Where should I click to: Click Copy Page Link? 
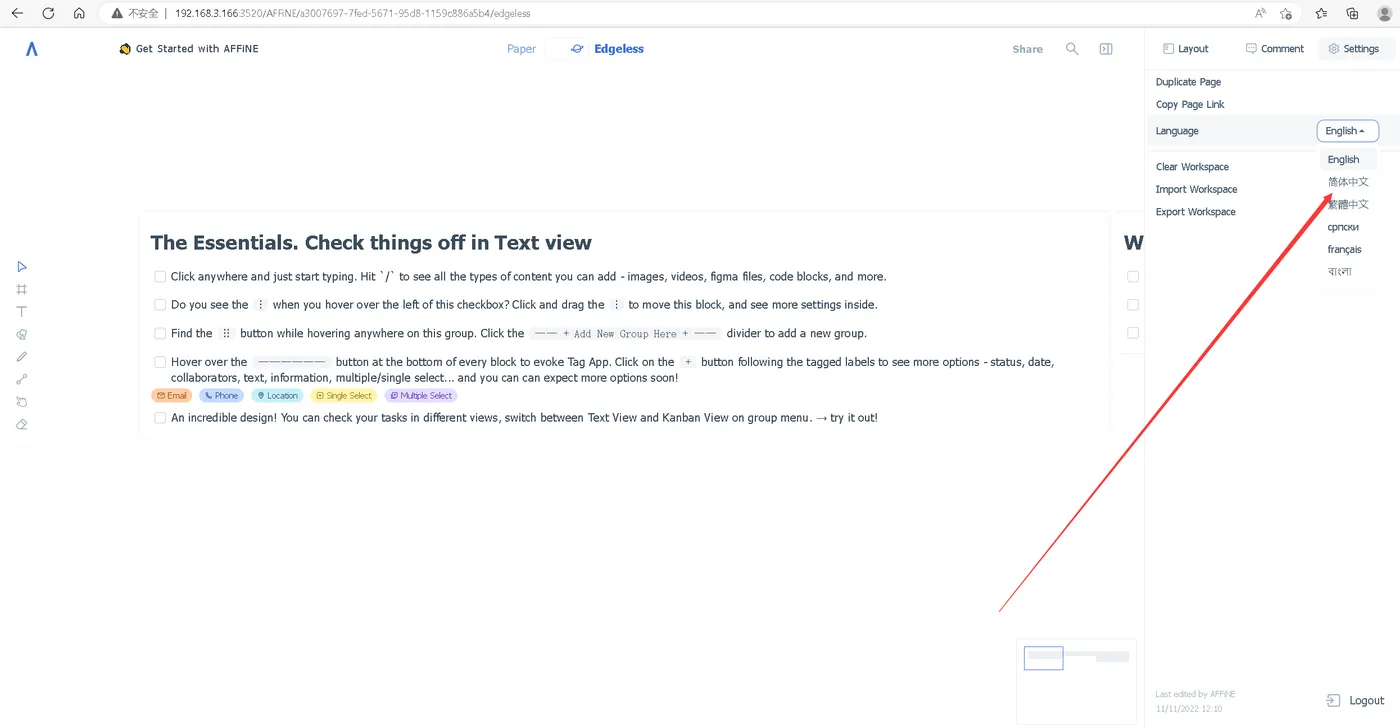1190,105
